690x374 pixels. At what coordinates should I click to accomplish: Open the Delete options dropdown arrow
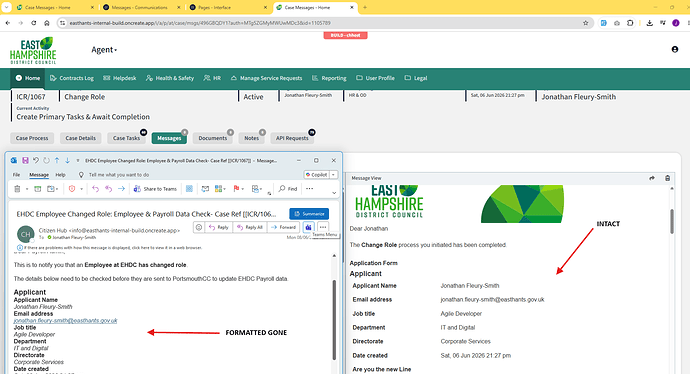pyautogui.click(x=26, y=189)
